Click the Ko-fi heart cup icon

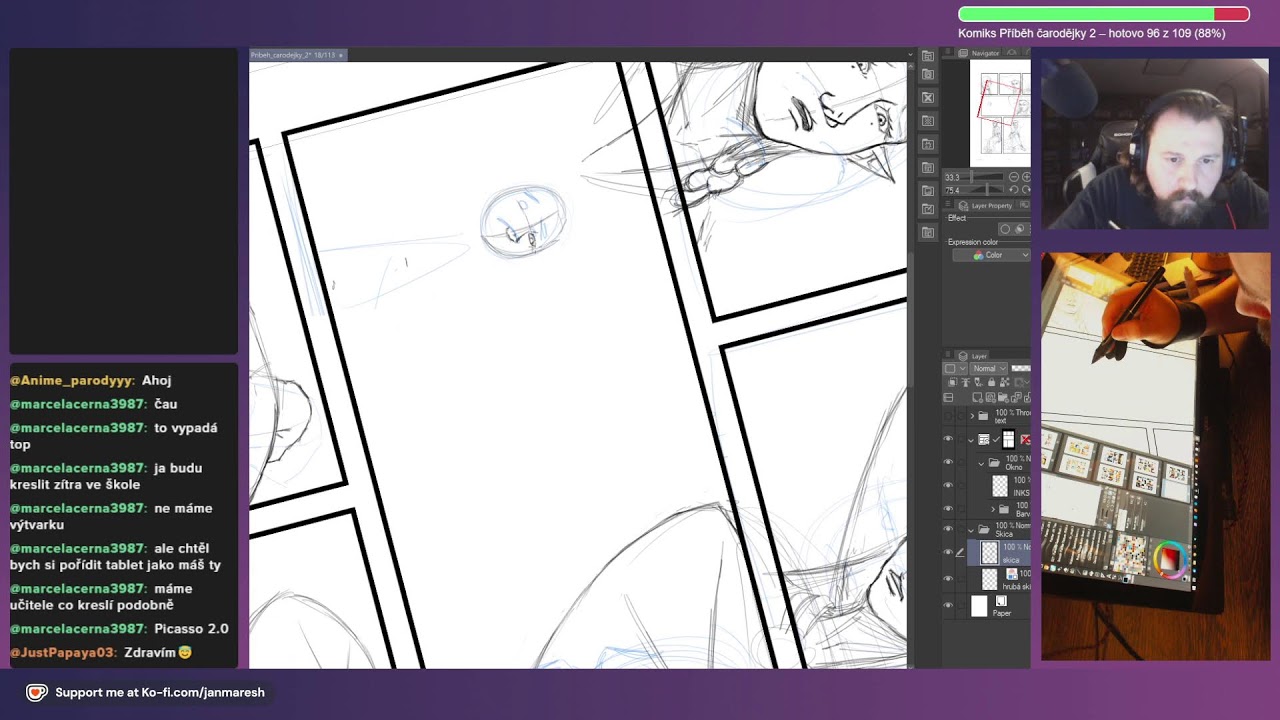coord(37,692)
